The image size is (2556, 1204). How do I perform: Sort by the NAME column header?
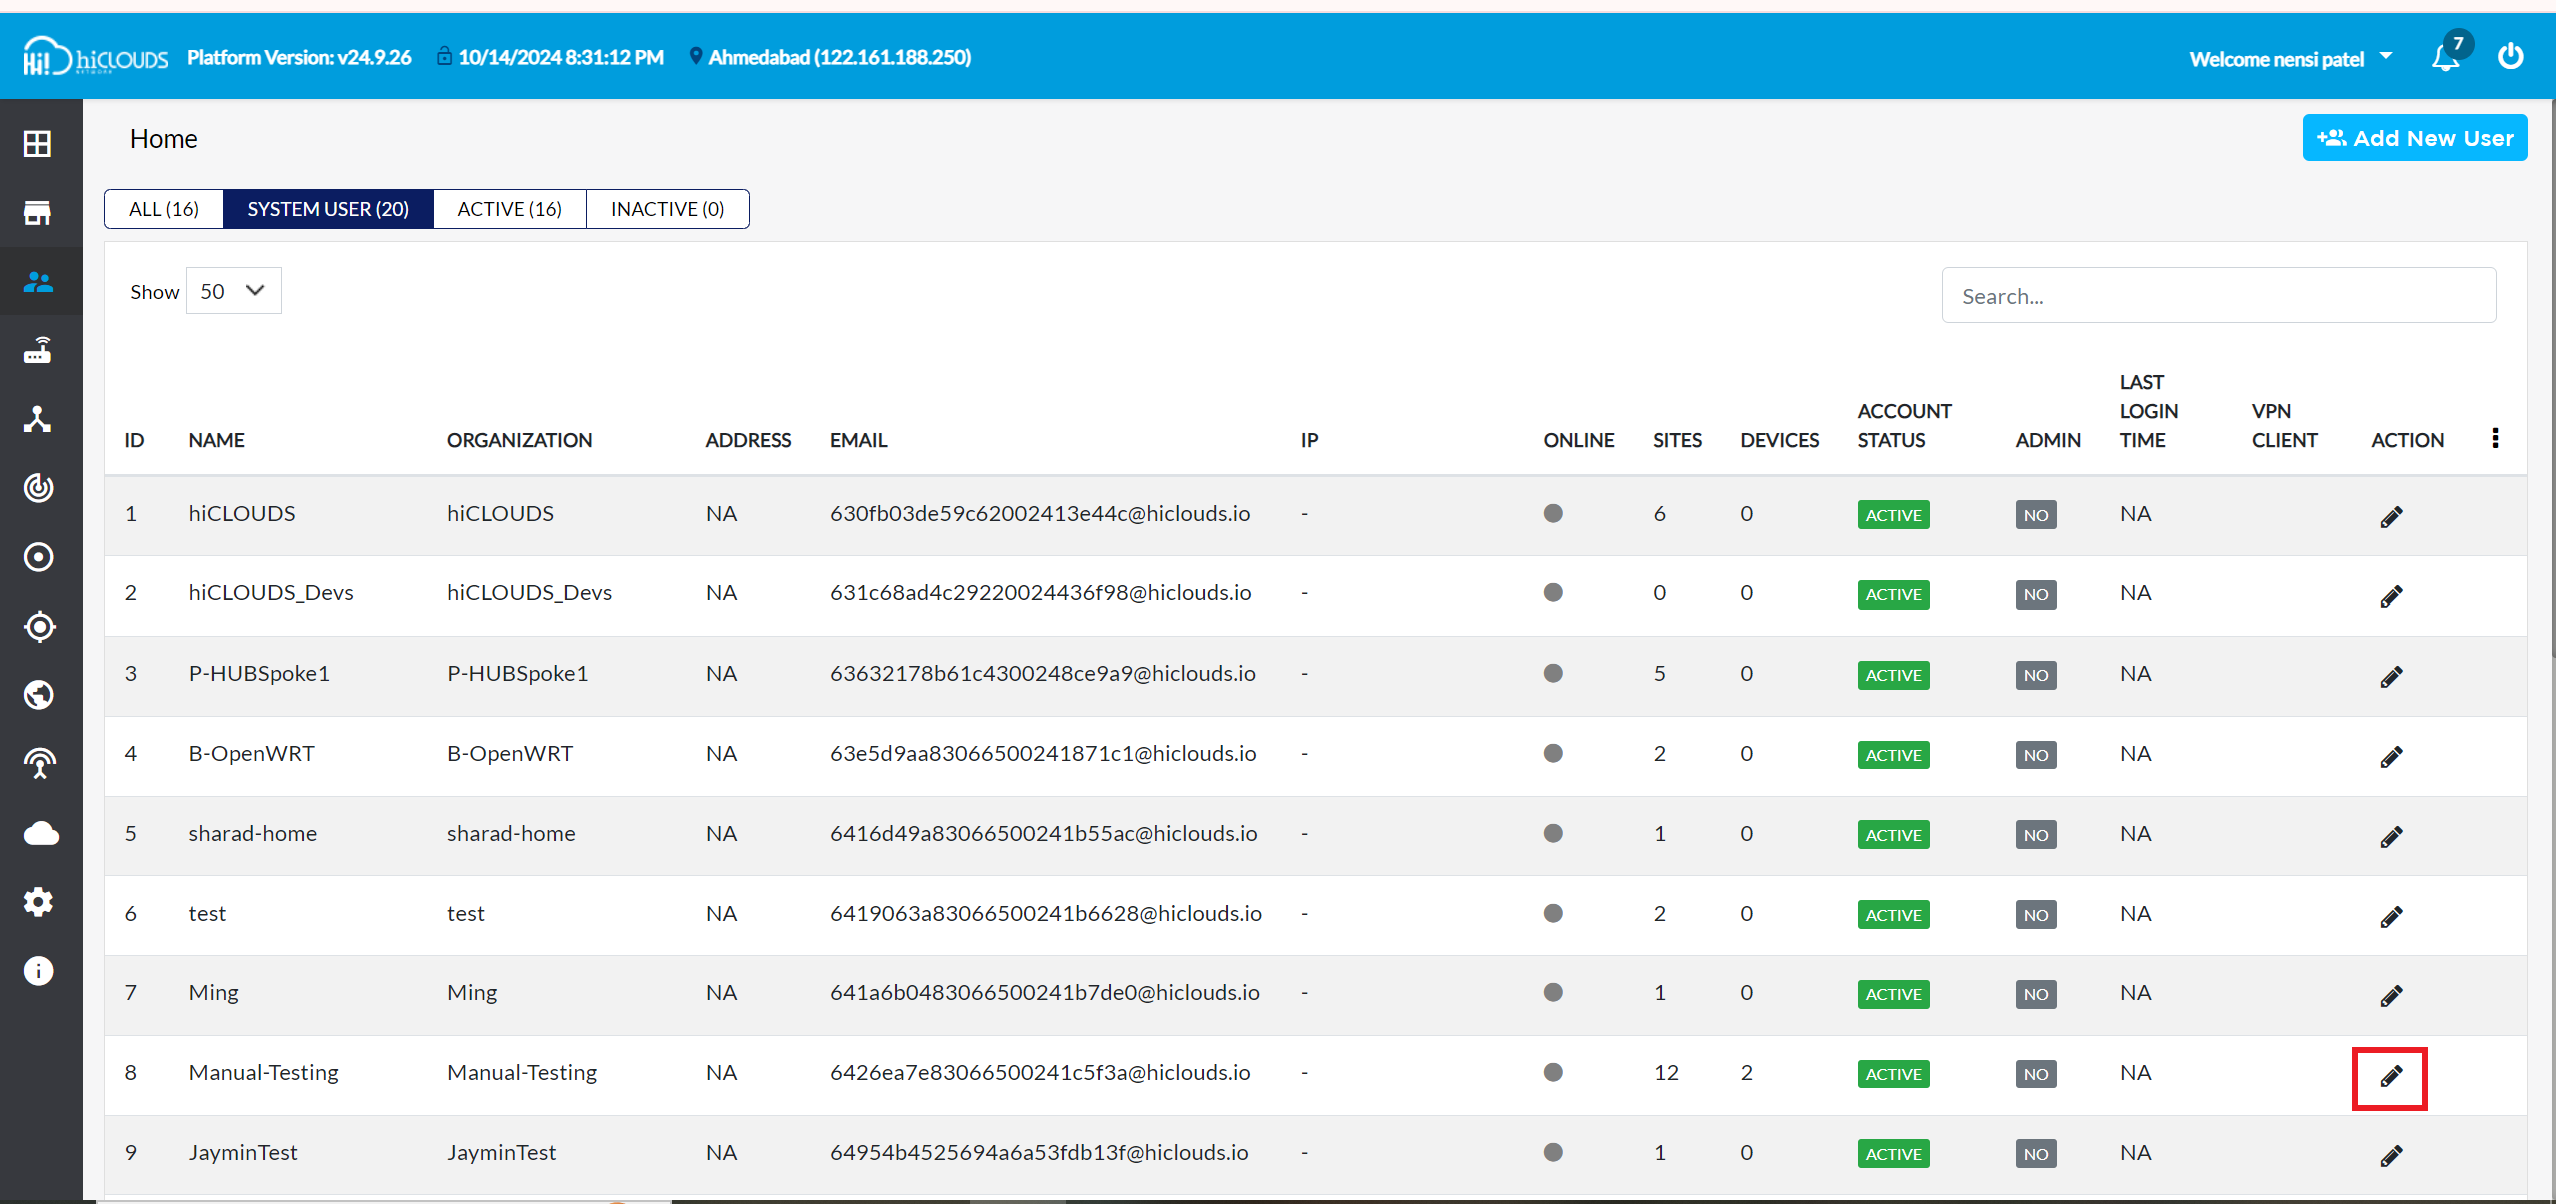pos(216,440)
